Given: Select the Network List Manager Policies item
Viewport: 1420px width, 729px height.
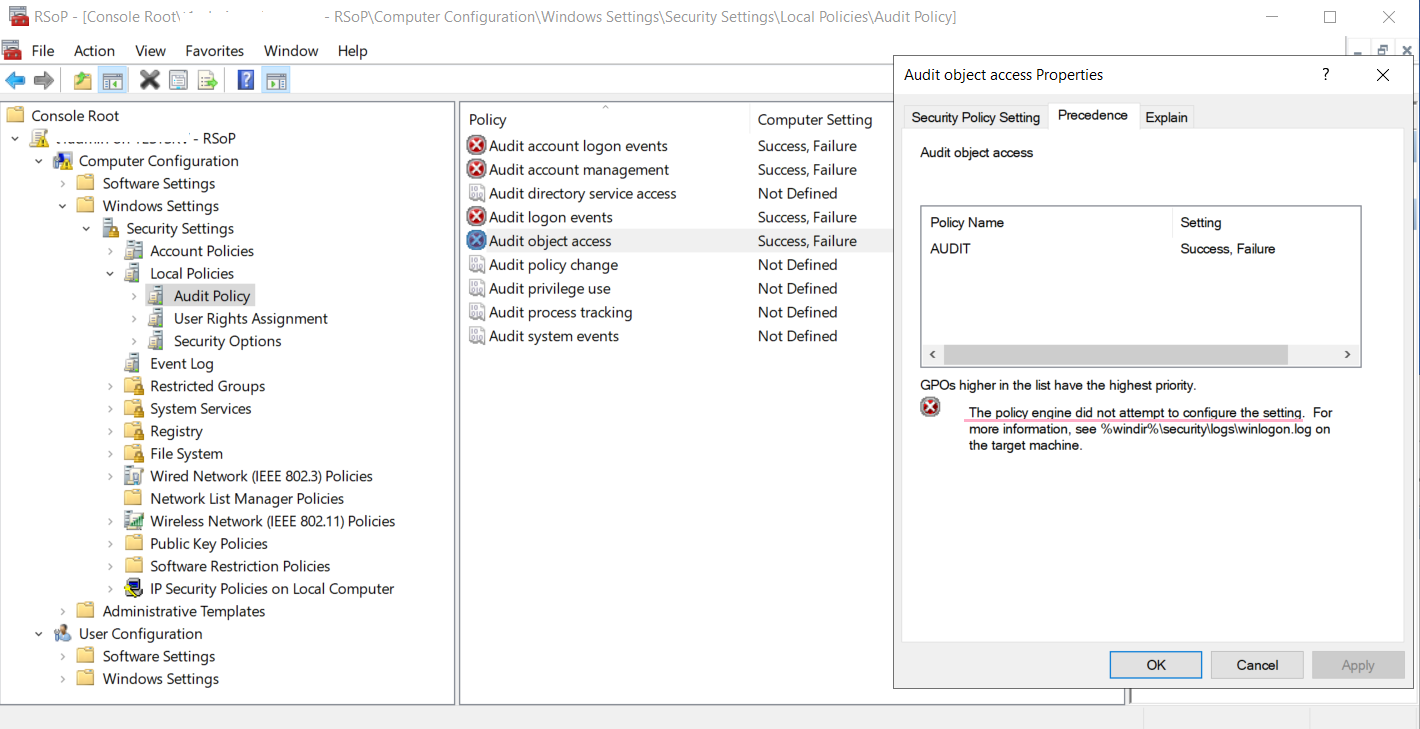Looking at the screenshot, I should 247,499.
